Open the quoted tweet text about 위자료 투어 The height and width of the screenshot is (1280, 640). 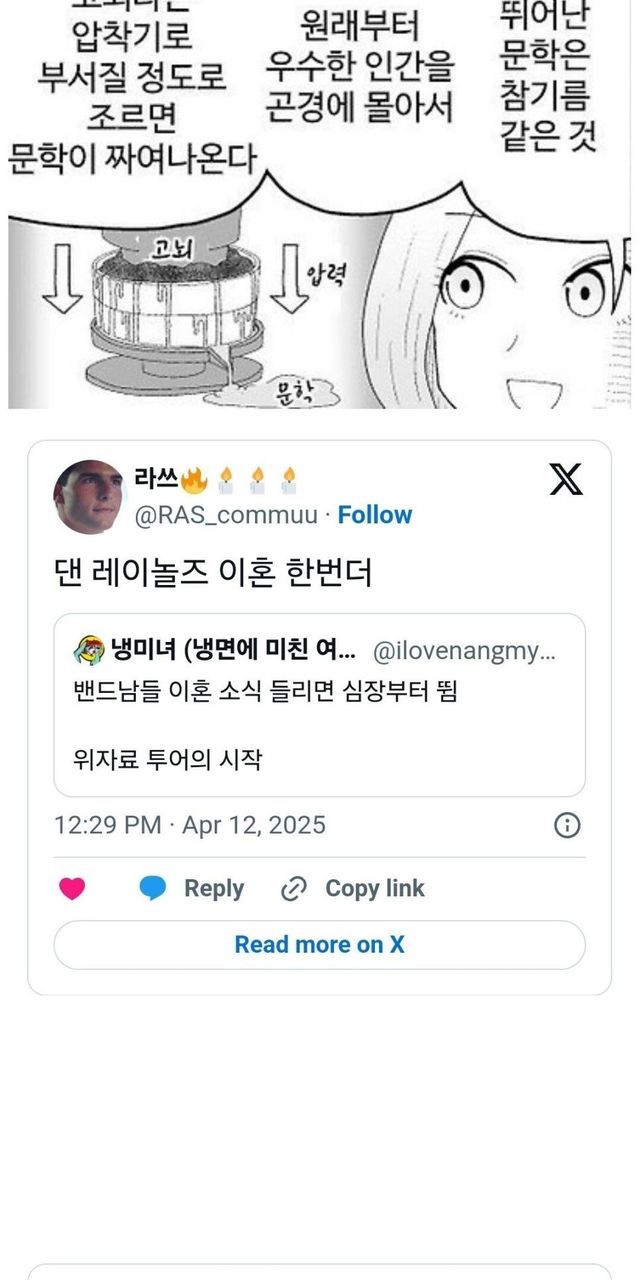tap(167, 759)
